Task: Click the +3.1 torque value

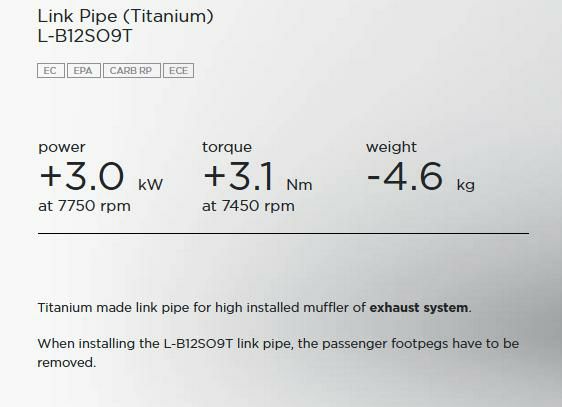Action: 238,176
